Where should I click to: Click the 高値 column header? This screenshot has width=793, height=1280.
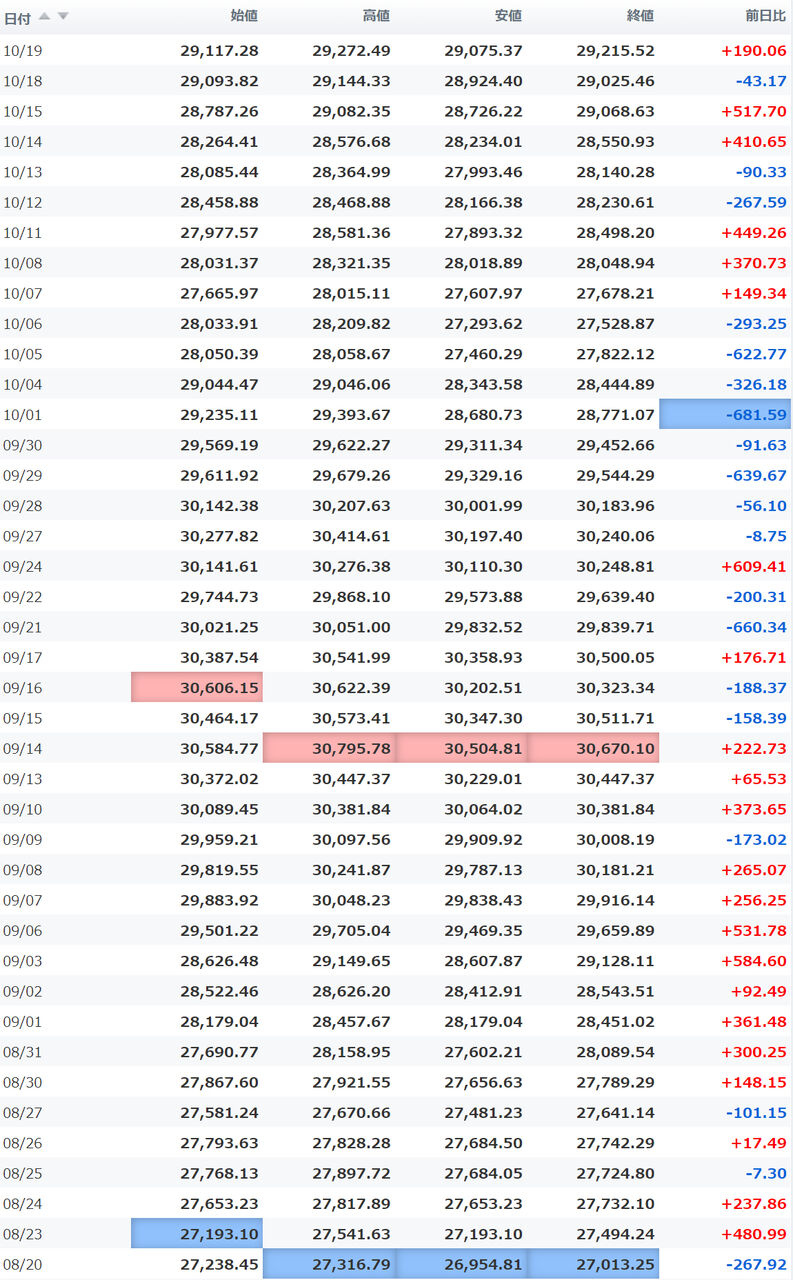pyautogui.click(x=376, y=16)
